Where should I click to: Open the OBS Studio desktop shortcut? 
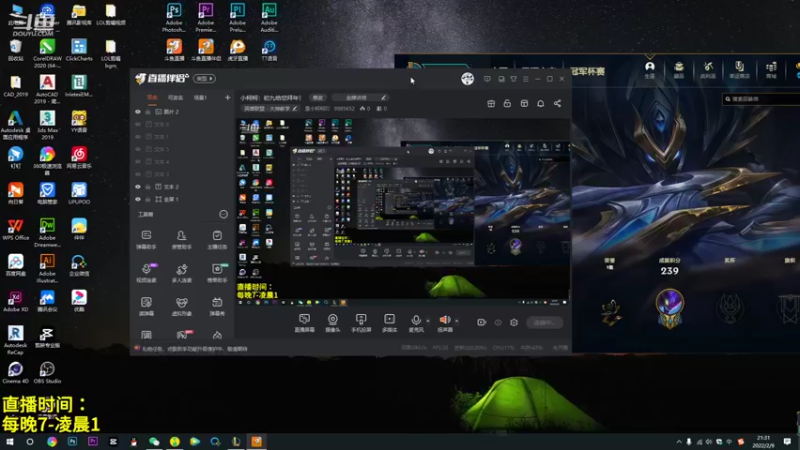pyautogui.click(x=47, y=372)
